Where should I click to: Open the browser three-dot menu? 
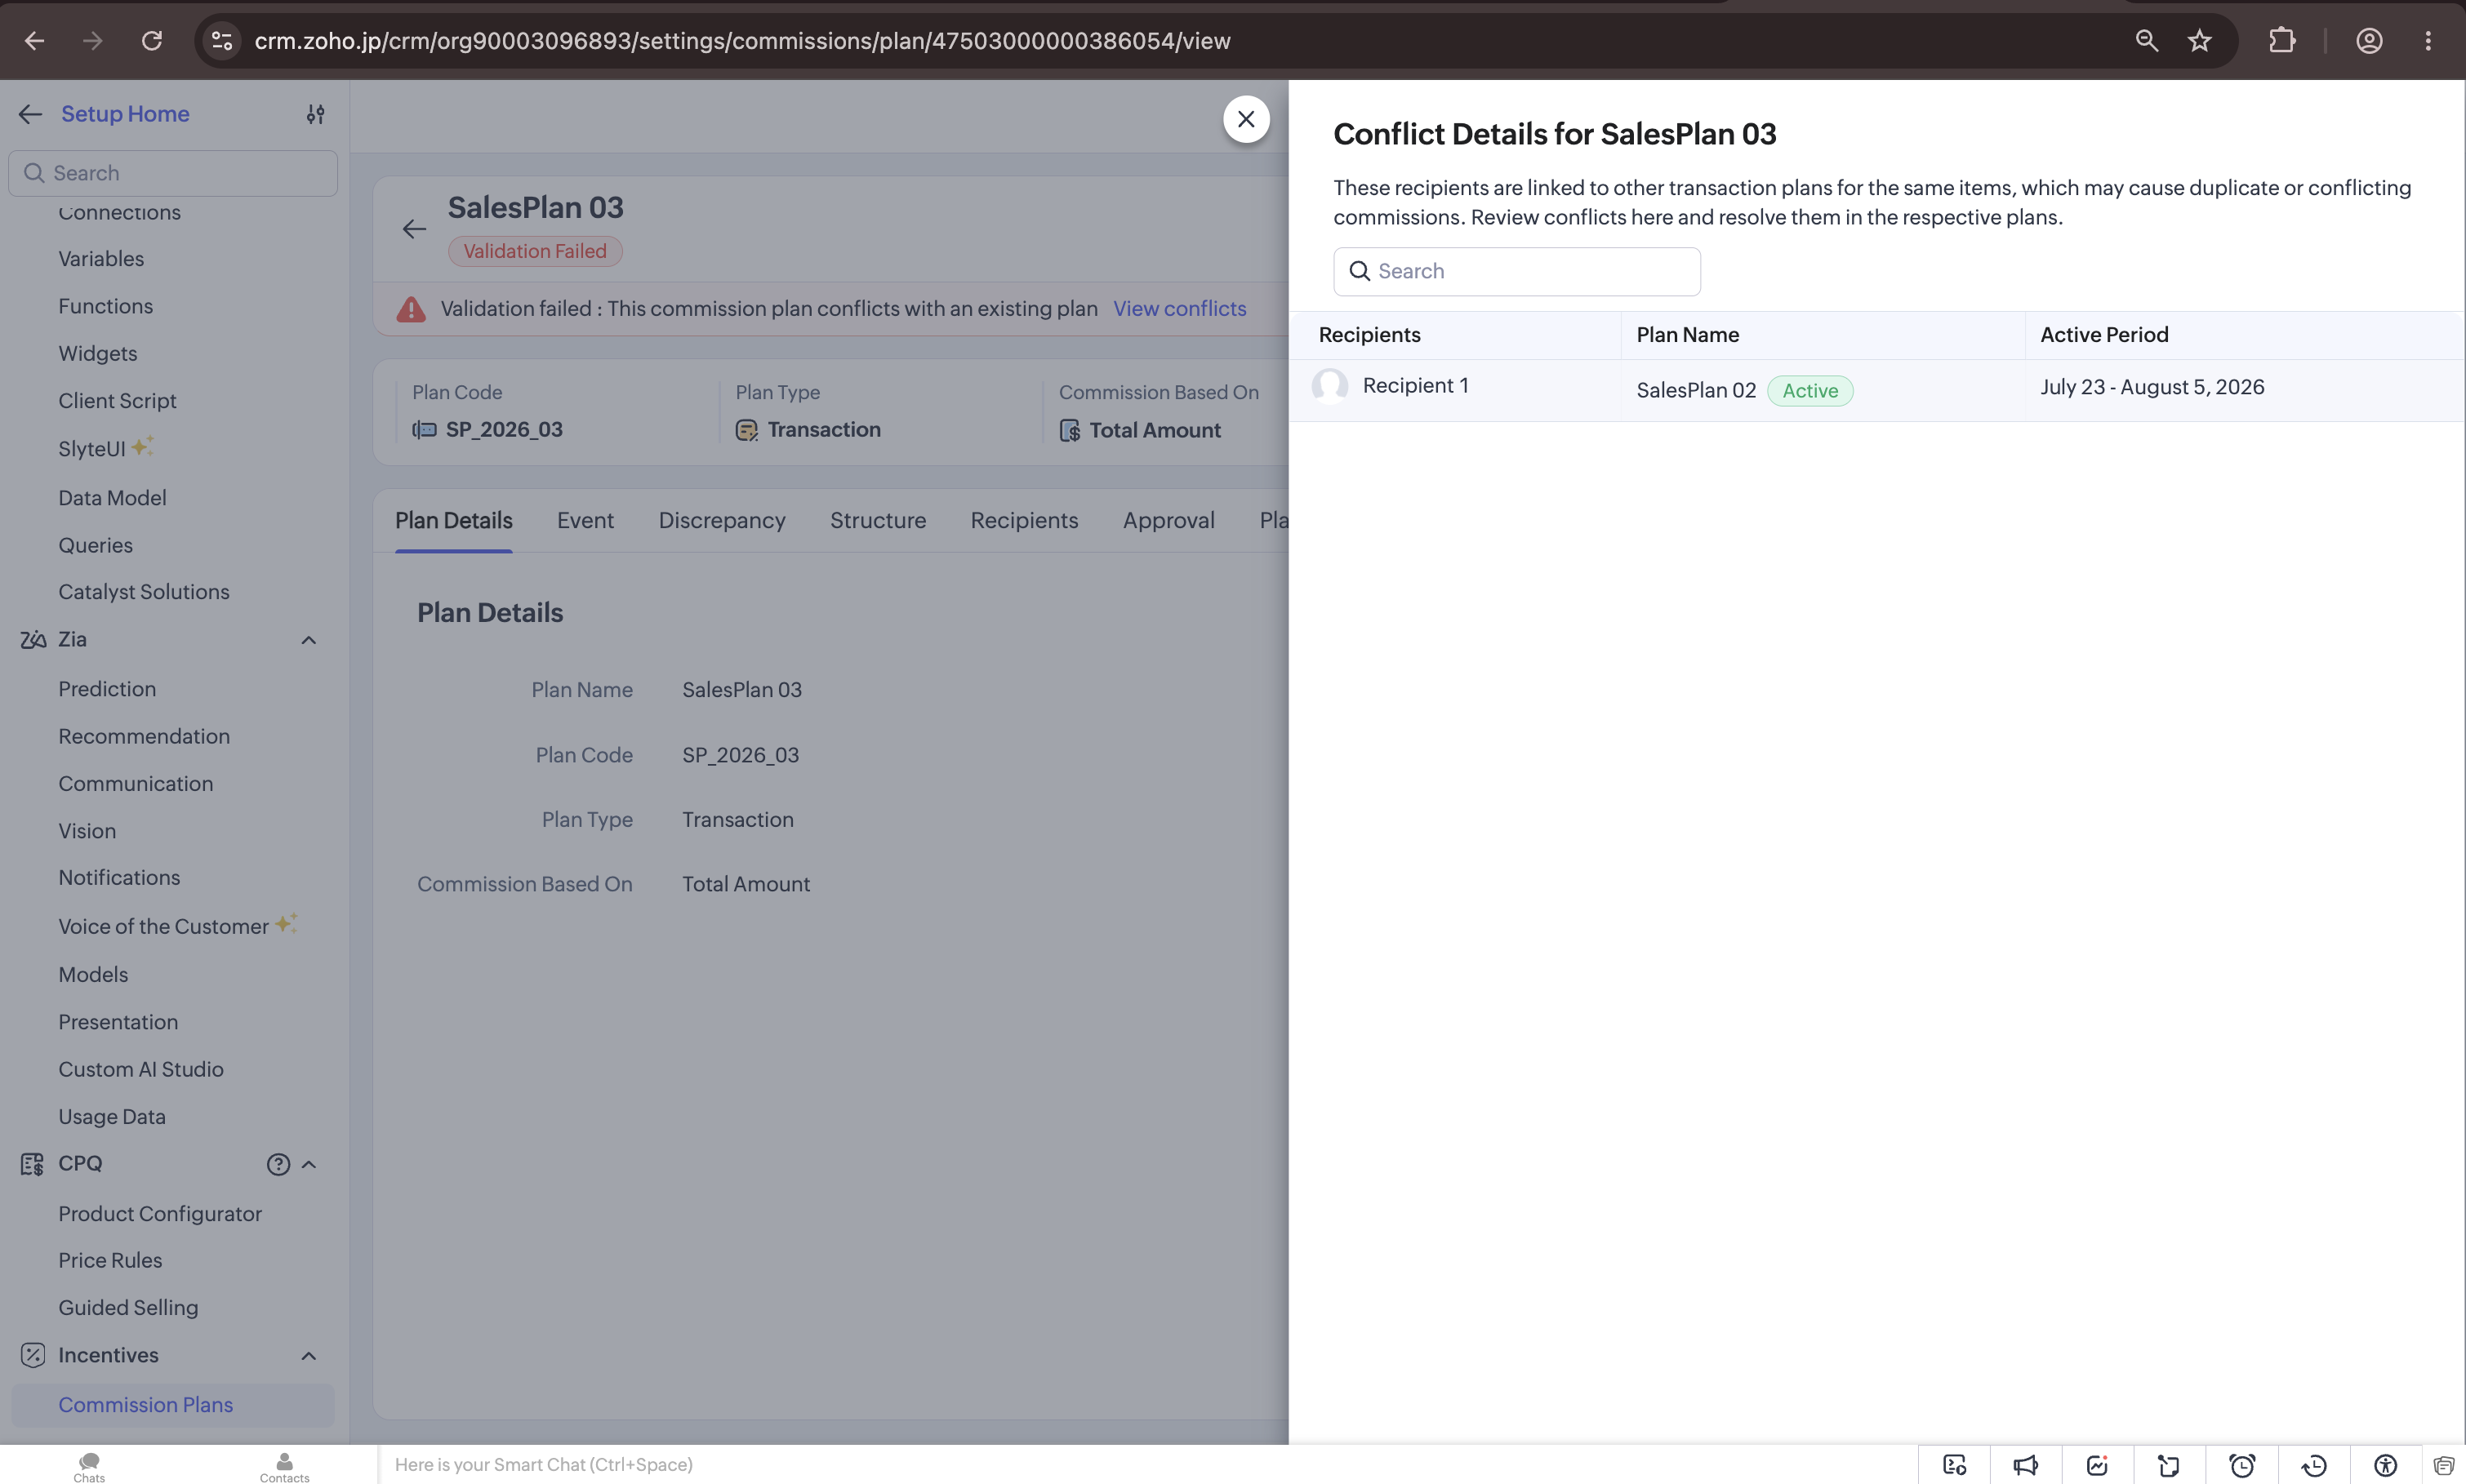click(x=2428, y=41)
